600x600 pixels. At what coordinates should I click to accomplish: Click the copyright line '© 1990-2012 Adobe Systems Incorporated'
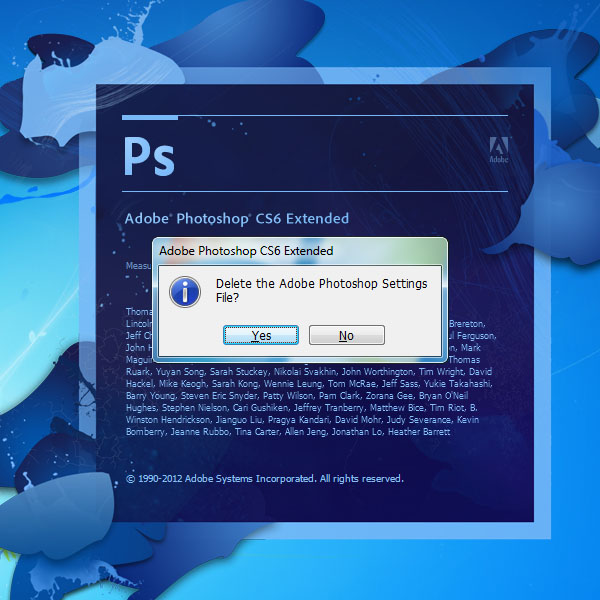pyautogui.click(x=220, y=479)
